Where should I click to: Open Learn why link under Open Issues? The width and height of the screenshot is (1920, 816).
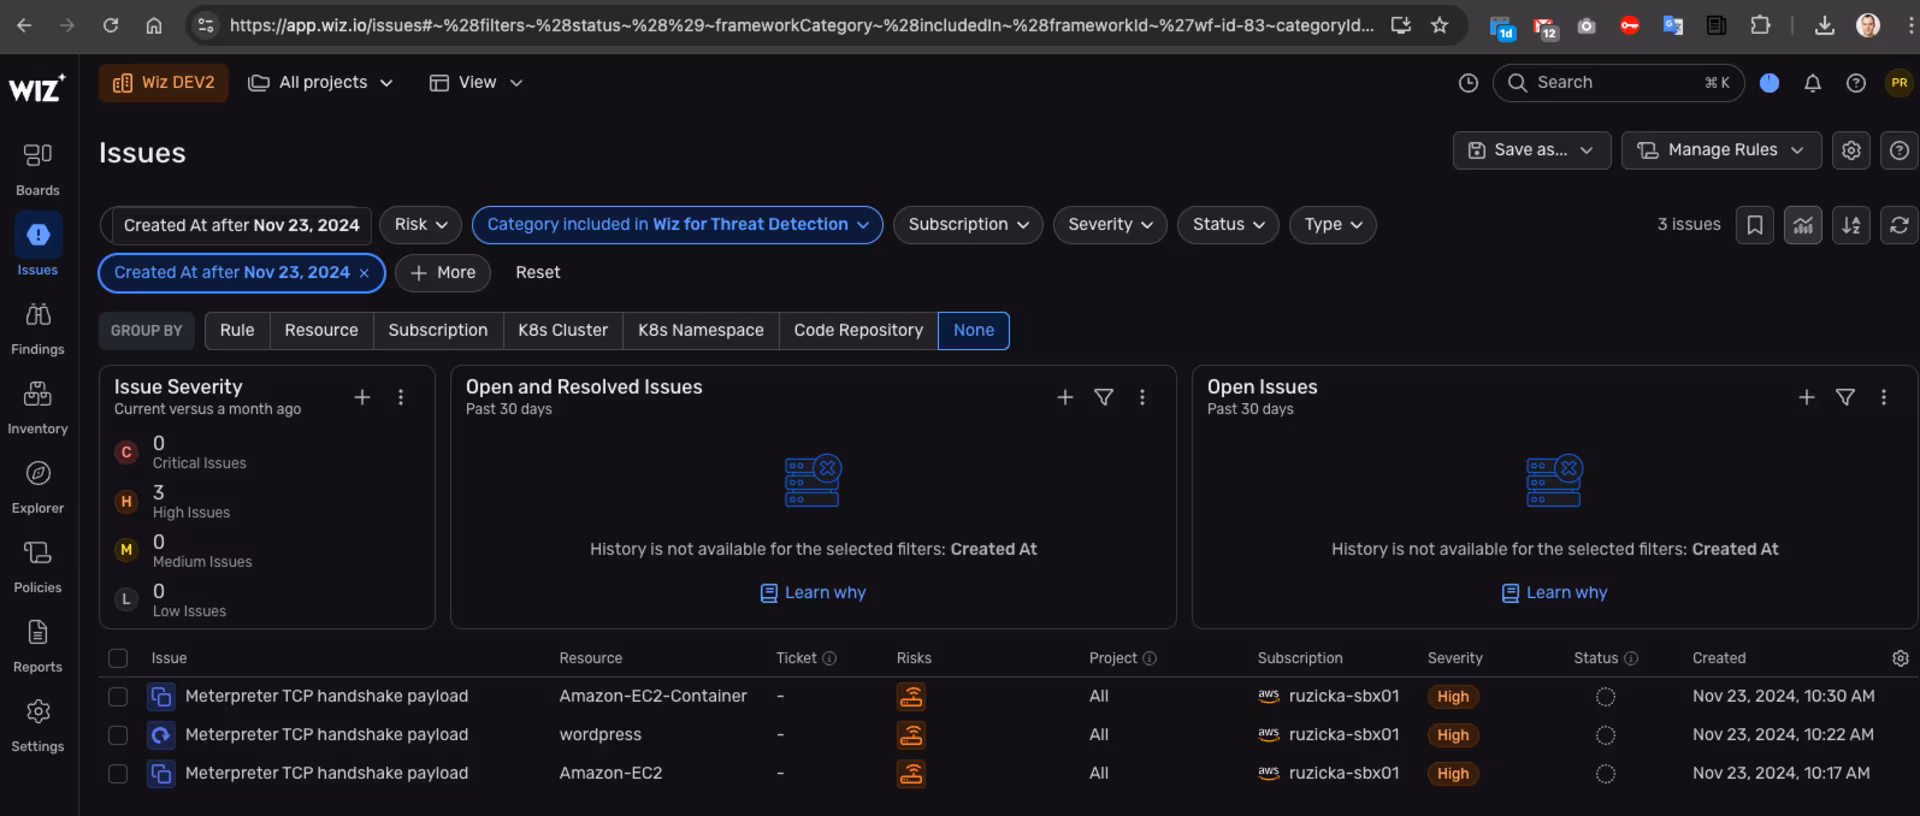tap(1565, 593)
